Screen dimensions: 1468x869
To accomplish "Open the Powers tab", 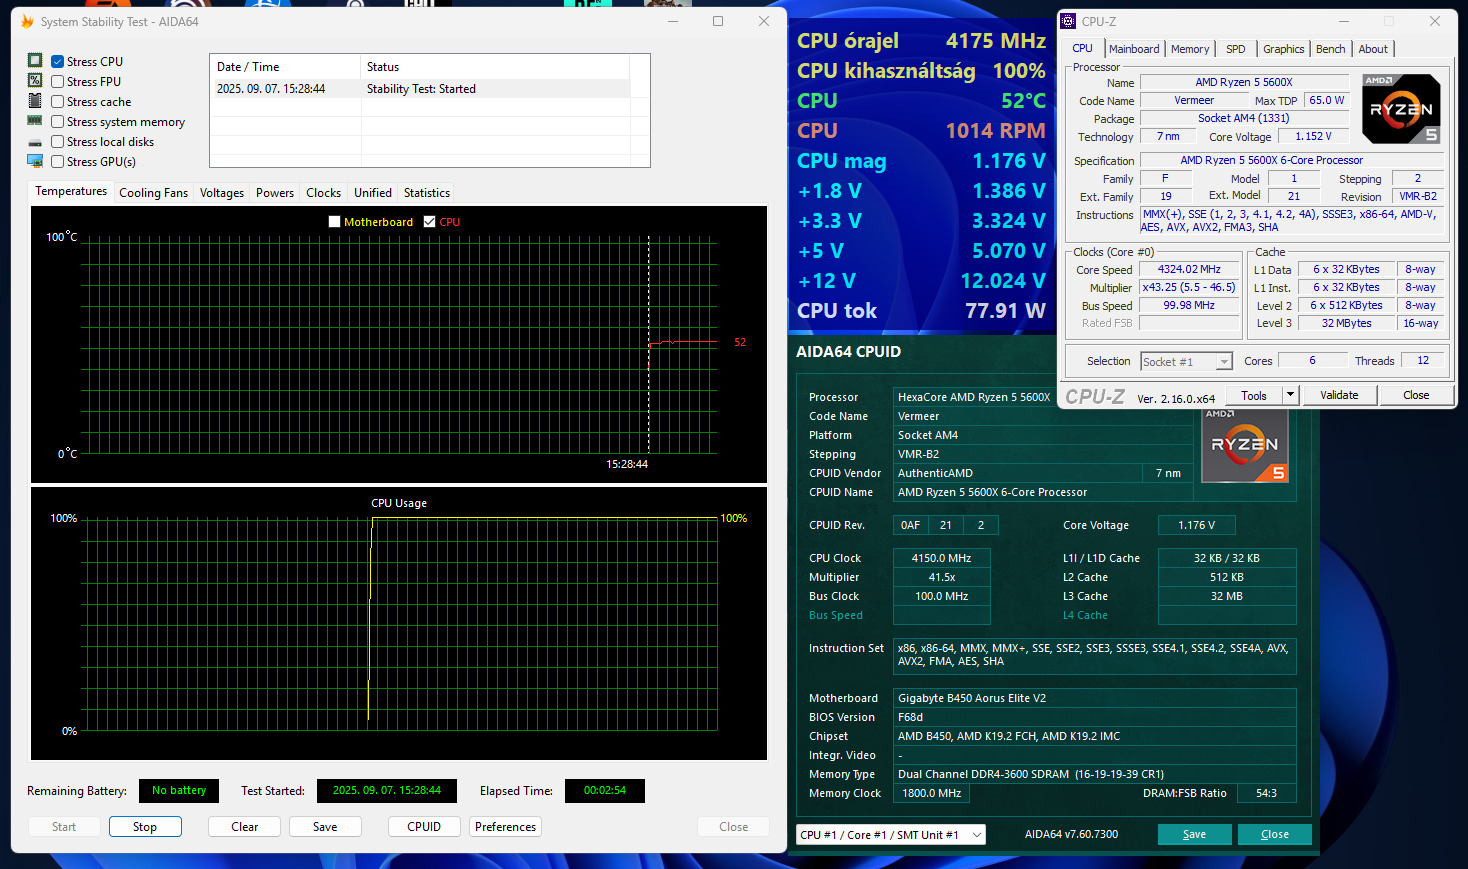I will click(x=275, y=193).
